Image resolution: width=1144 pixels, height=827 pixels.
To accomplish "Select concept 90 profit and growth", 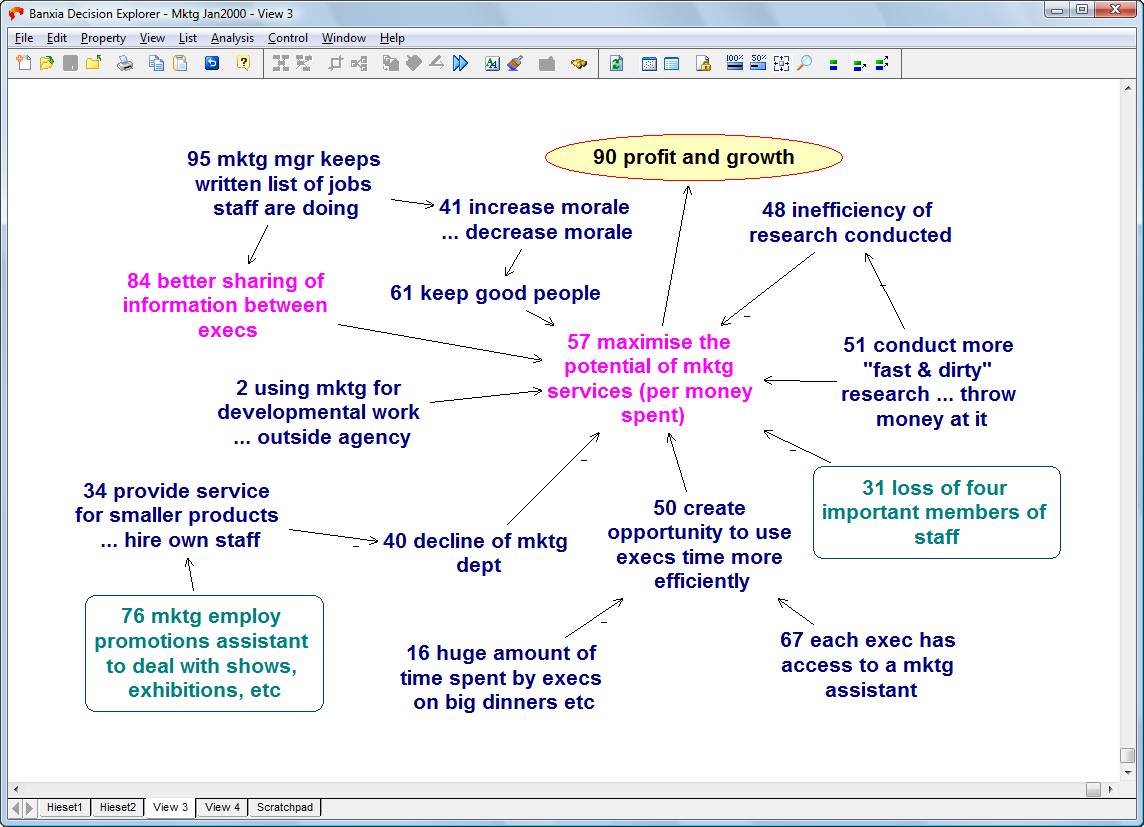I will pos(693,158).
